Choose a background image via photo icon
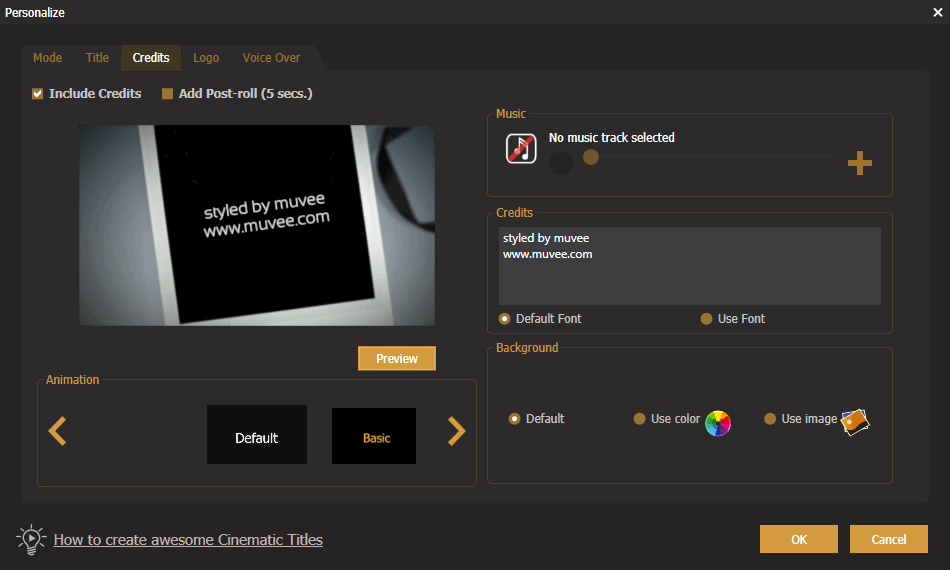The width and height of the screenshot is (950, 570). pyautogui.click(x=855, y=422)
